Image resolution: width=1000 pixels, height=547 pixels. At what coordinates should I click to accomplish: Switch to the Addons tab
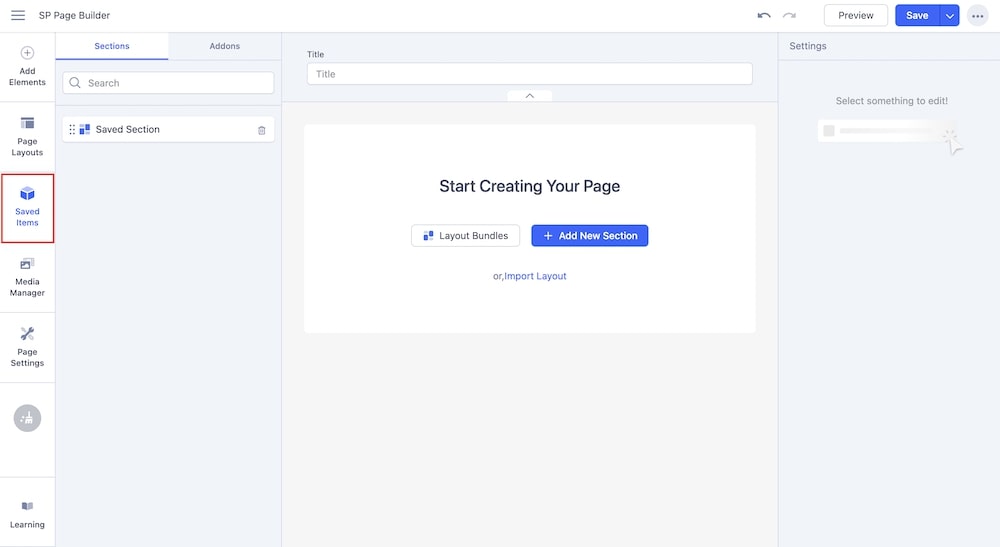(224, 46)
